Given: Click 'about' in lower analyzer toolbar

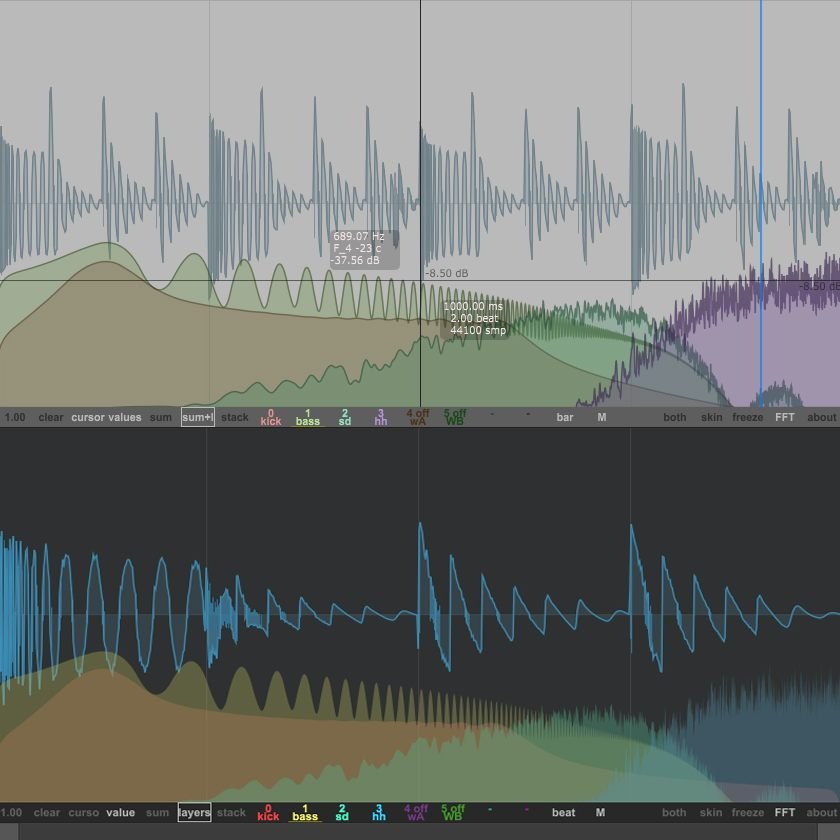Looking at the screenshot, I should (821, 813).
